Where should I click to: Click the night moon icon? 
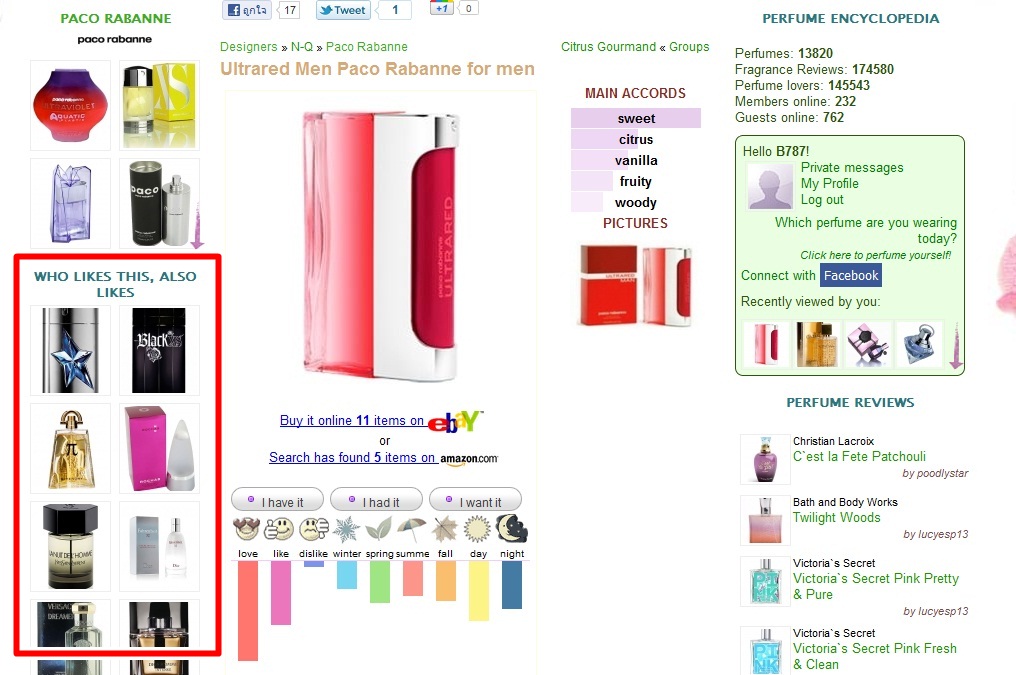click(512, 529)
